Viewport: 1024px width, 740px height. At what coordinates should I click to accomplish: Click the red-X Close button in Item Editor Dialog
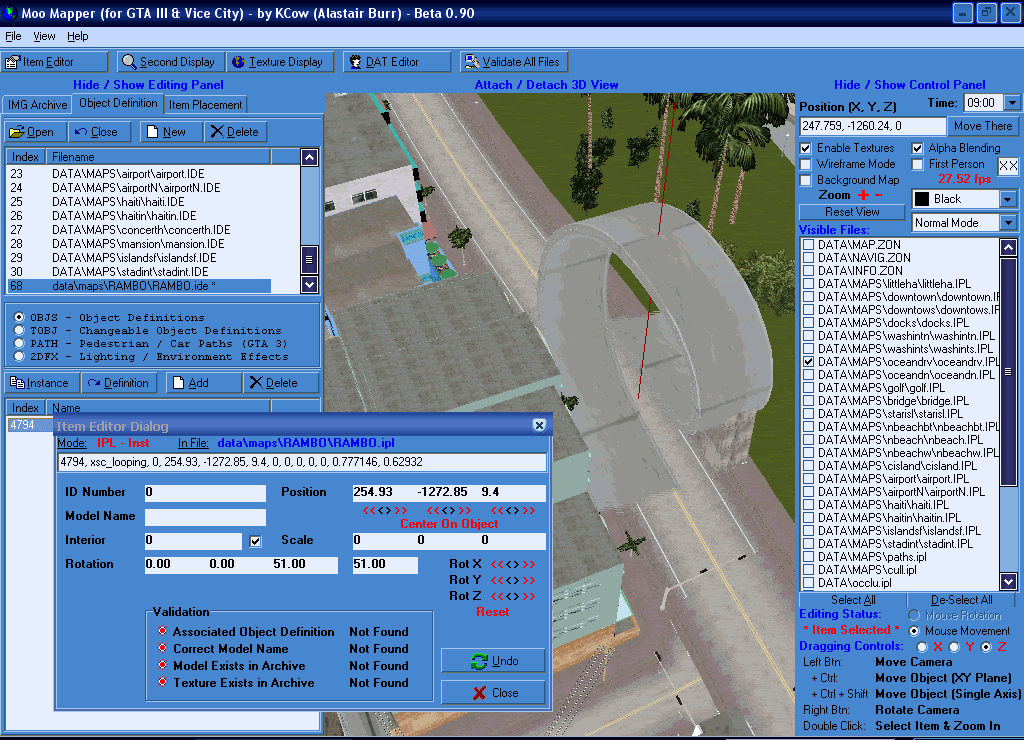tap(493, 693)
